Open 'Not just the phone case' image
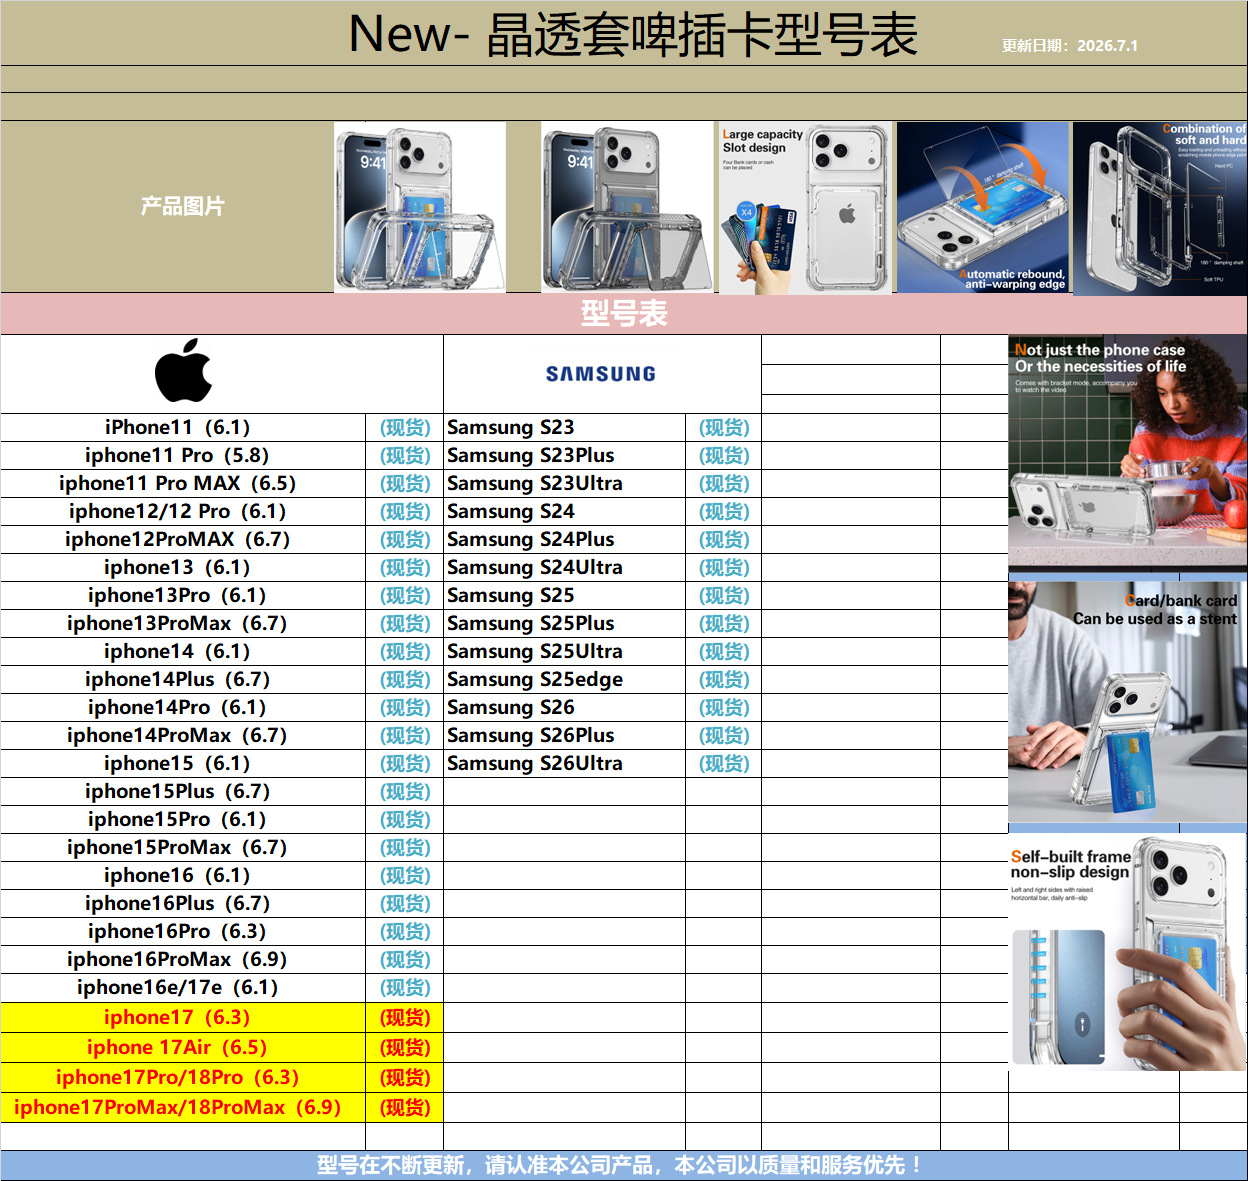The height and width of the screenshot is (1181, 1248). coord(1128,453)
